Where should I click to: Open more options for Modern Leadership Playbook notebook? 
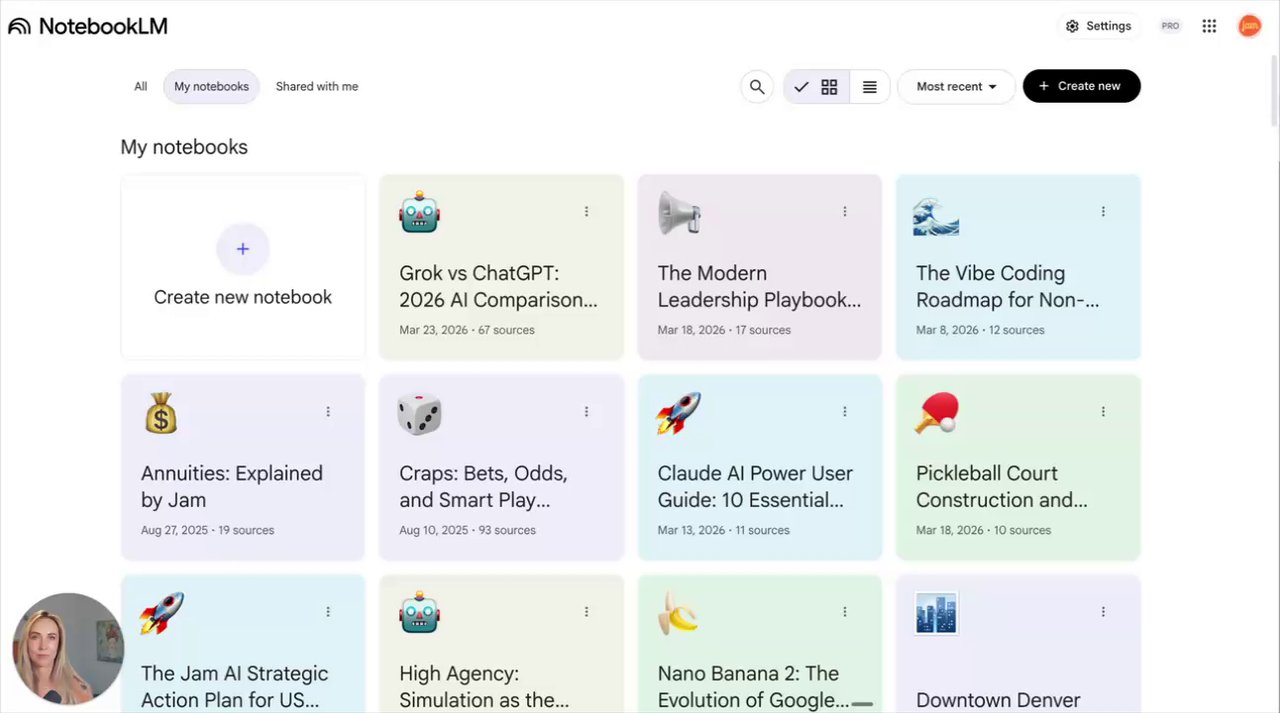(845, 212)
